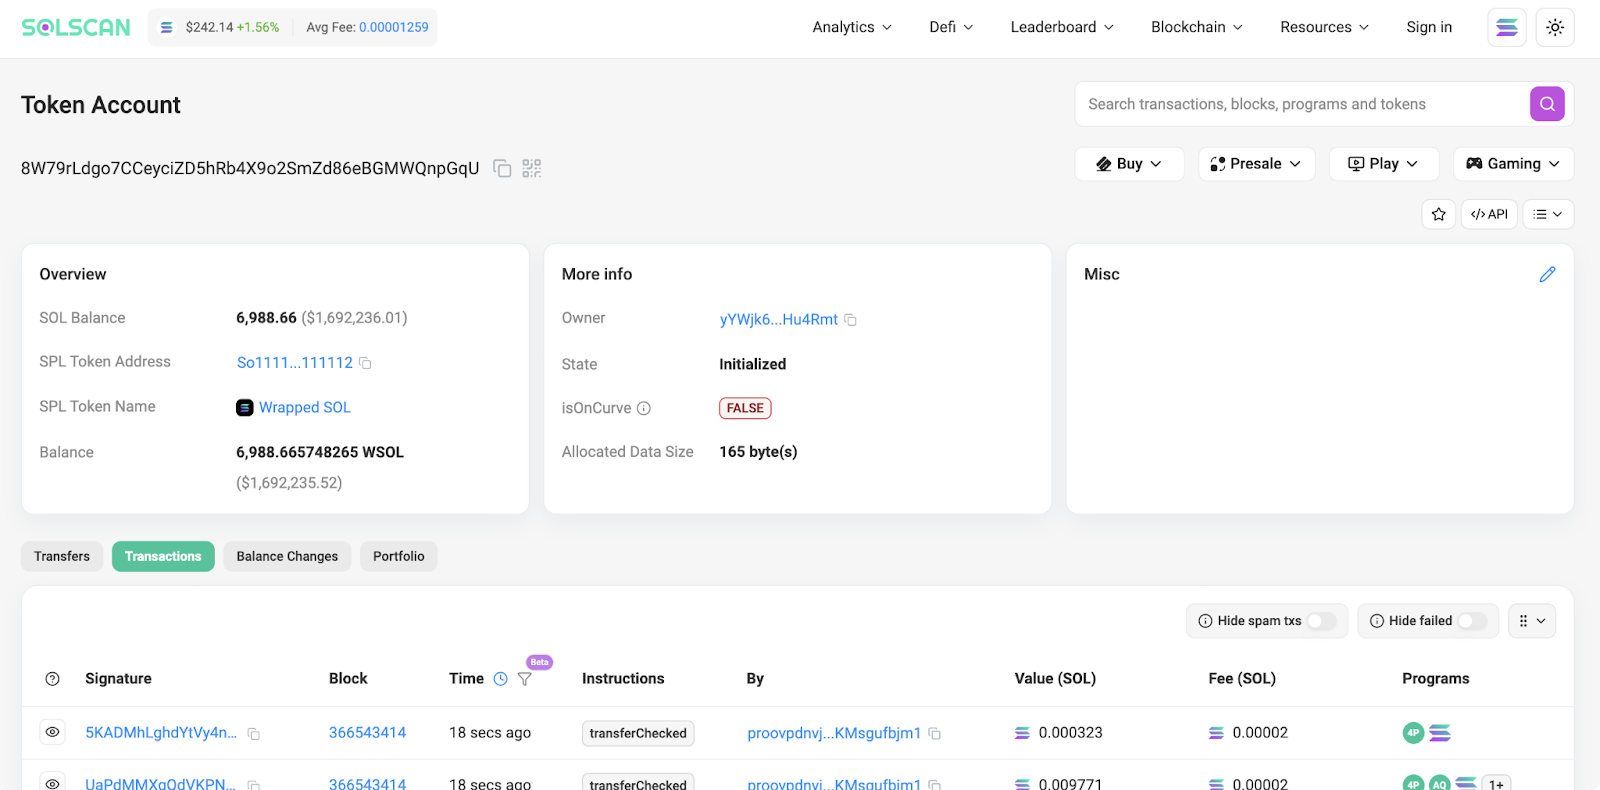The height and width of the screenshot is (790, 1600).
Task: Open the table column settings dropdown
Action: pos(1532,621)
